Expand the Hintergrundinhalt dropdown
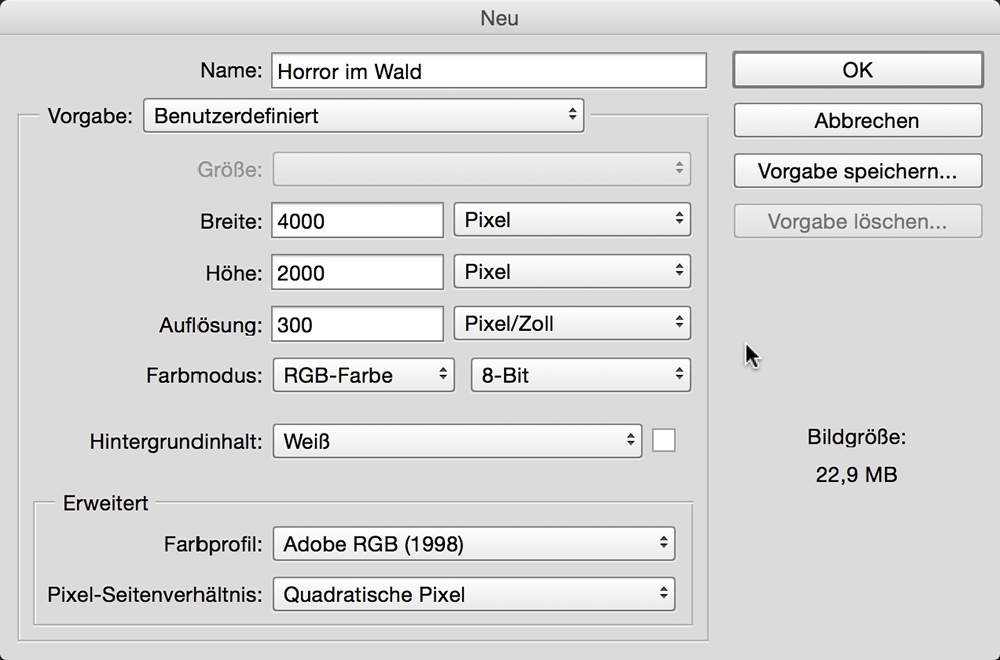 point(457,440)
